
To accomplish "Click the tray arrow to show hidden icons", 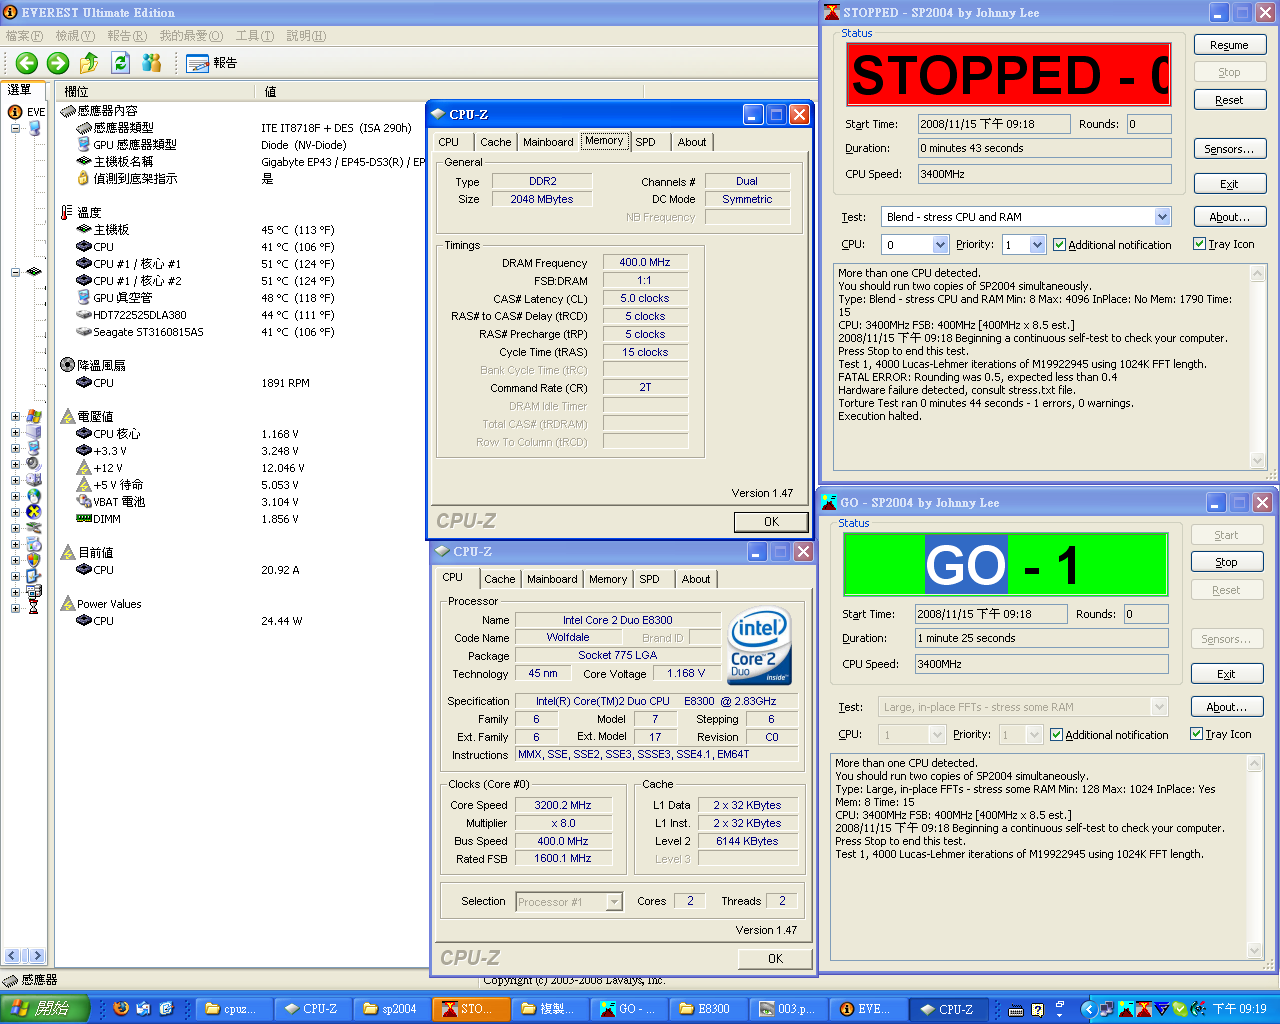I will (x=1090, y=1010).
